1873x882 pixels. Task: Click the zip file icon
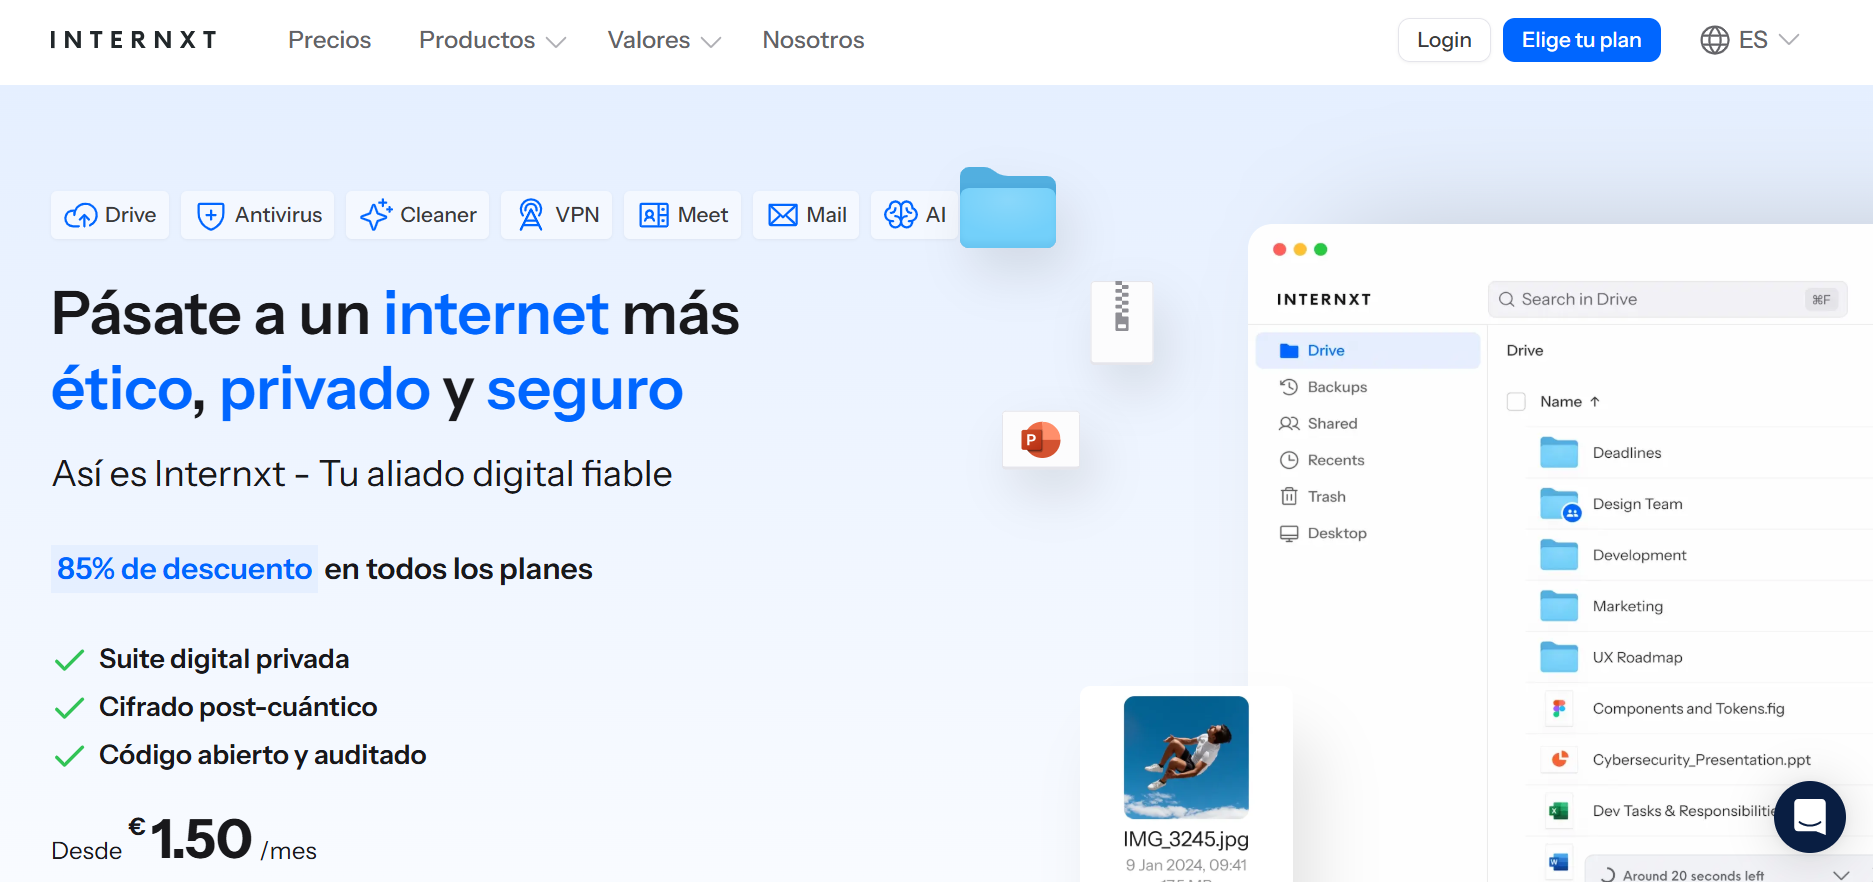pos(1122,322)
